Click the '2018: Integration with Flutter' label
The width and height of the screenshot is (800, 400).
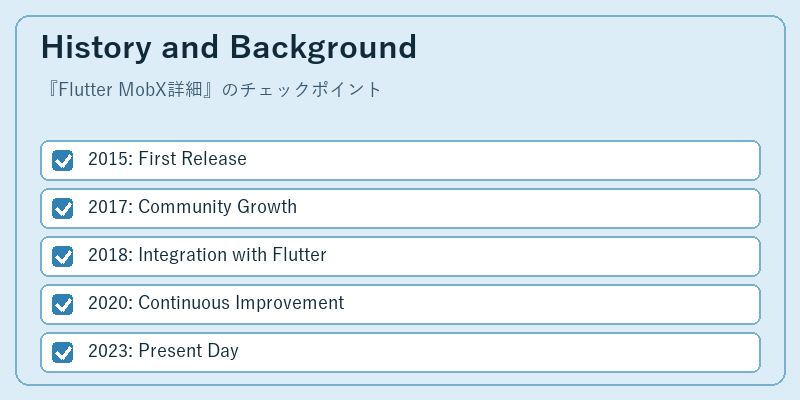pyautogui.click(x=207, y=255)
